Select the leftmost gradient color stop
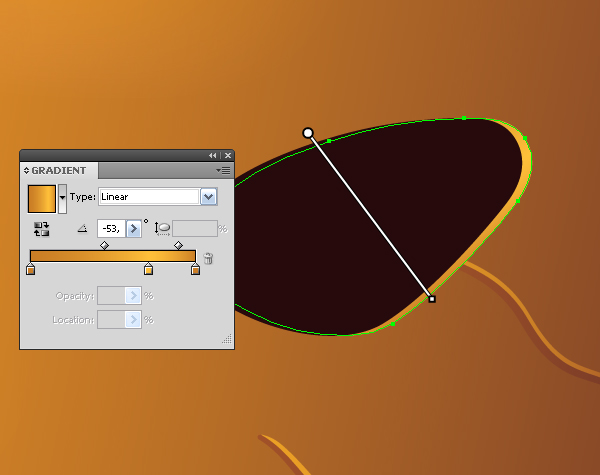 tap(31, 269)
